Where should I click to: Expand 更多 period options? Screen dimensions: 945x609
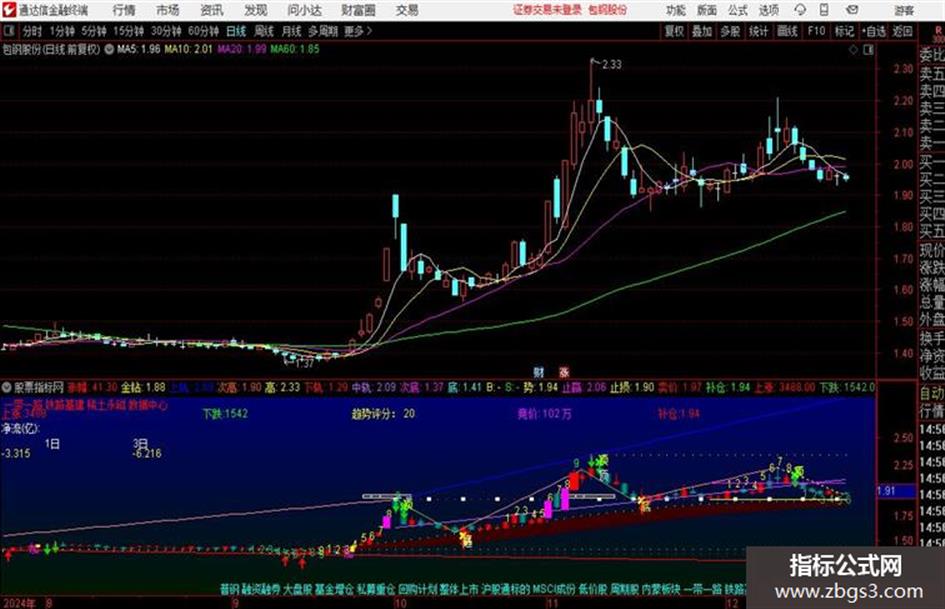pyautogui.click(x=357, y=31)
